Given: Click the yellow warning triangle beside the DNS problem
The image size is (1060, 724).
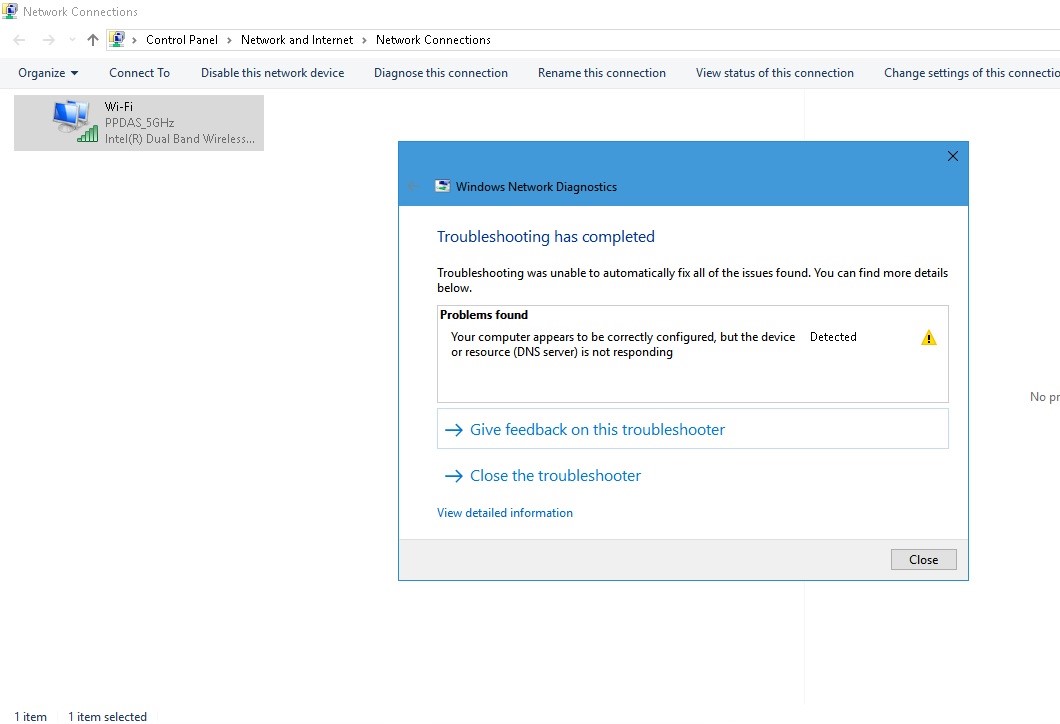Looking at the screenshot, I should (928, 337).
